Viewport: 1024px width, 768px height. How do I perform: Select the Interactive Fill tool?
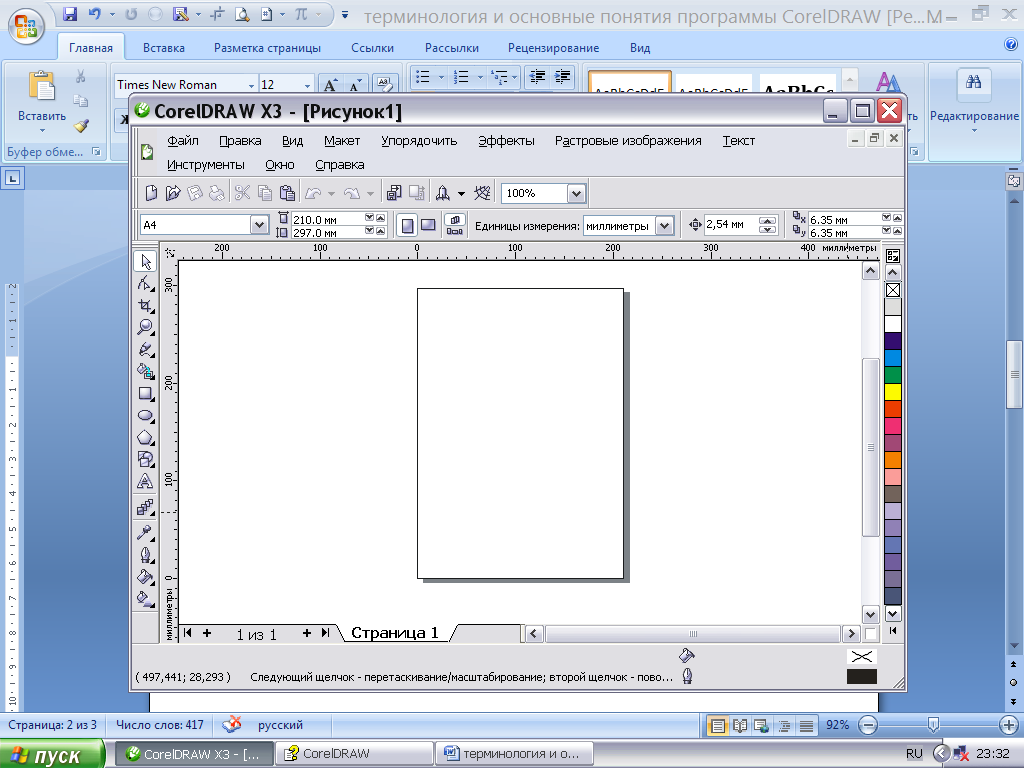click(x=145, y=599)
